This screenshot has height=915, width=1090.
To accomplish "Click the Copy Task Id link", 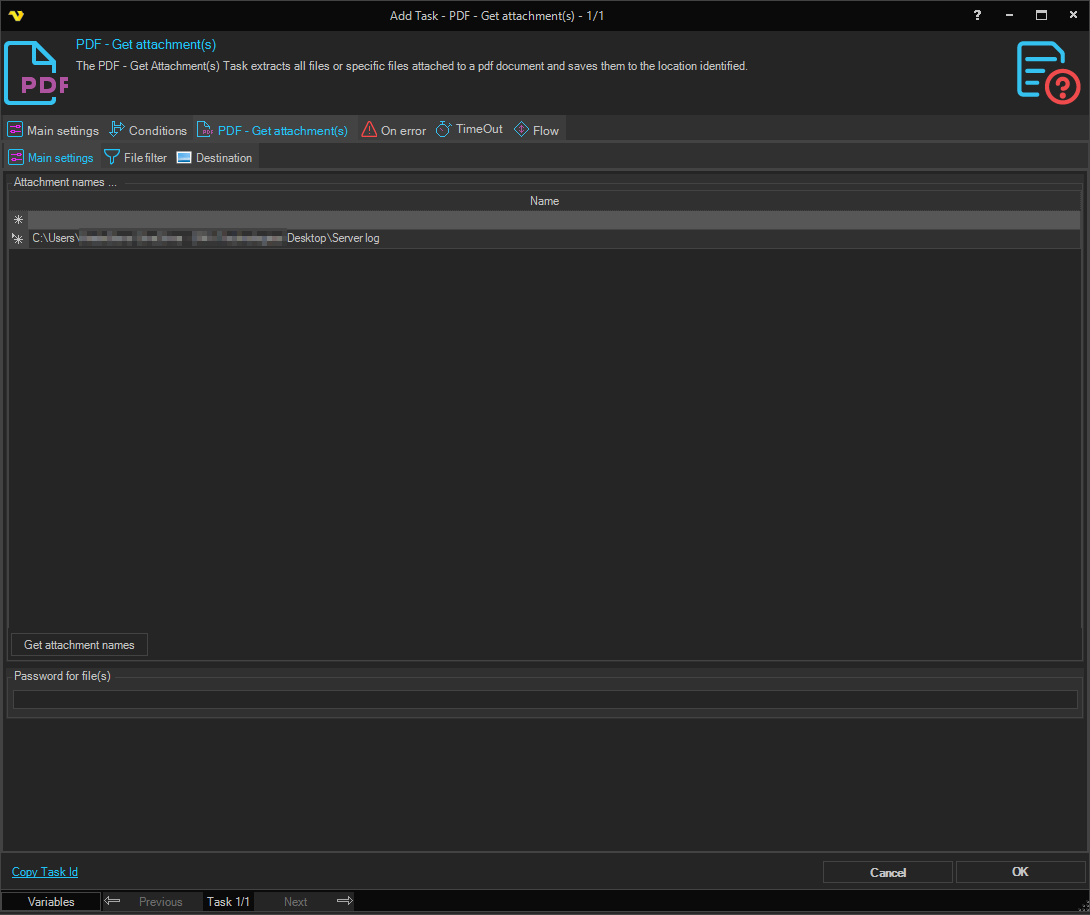I will [x=45, y=872].
